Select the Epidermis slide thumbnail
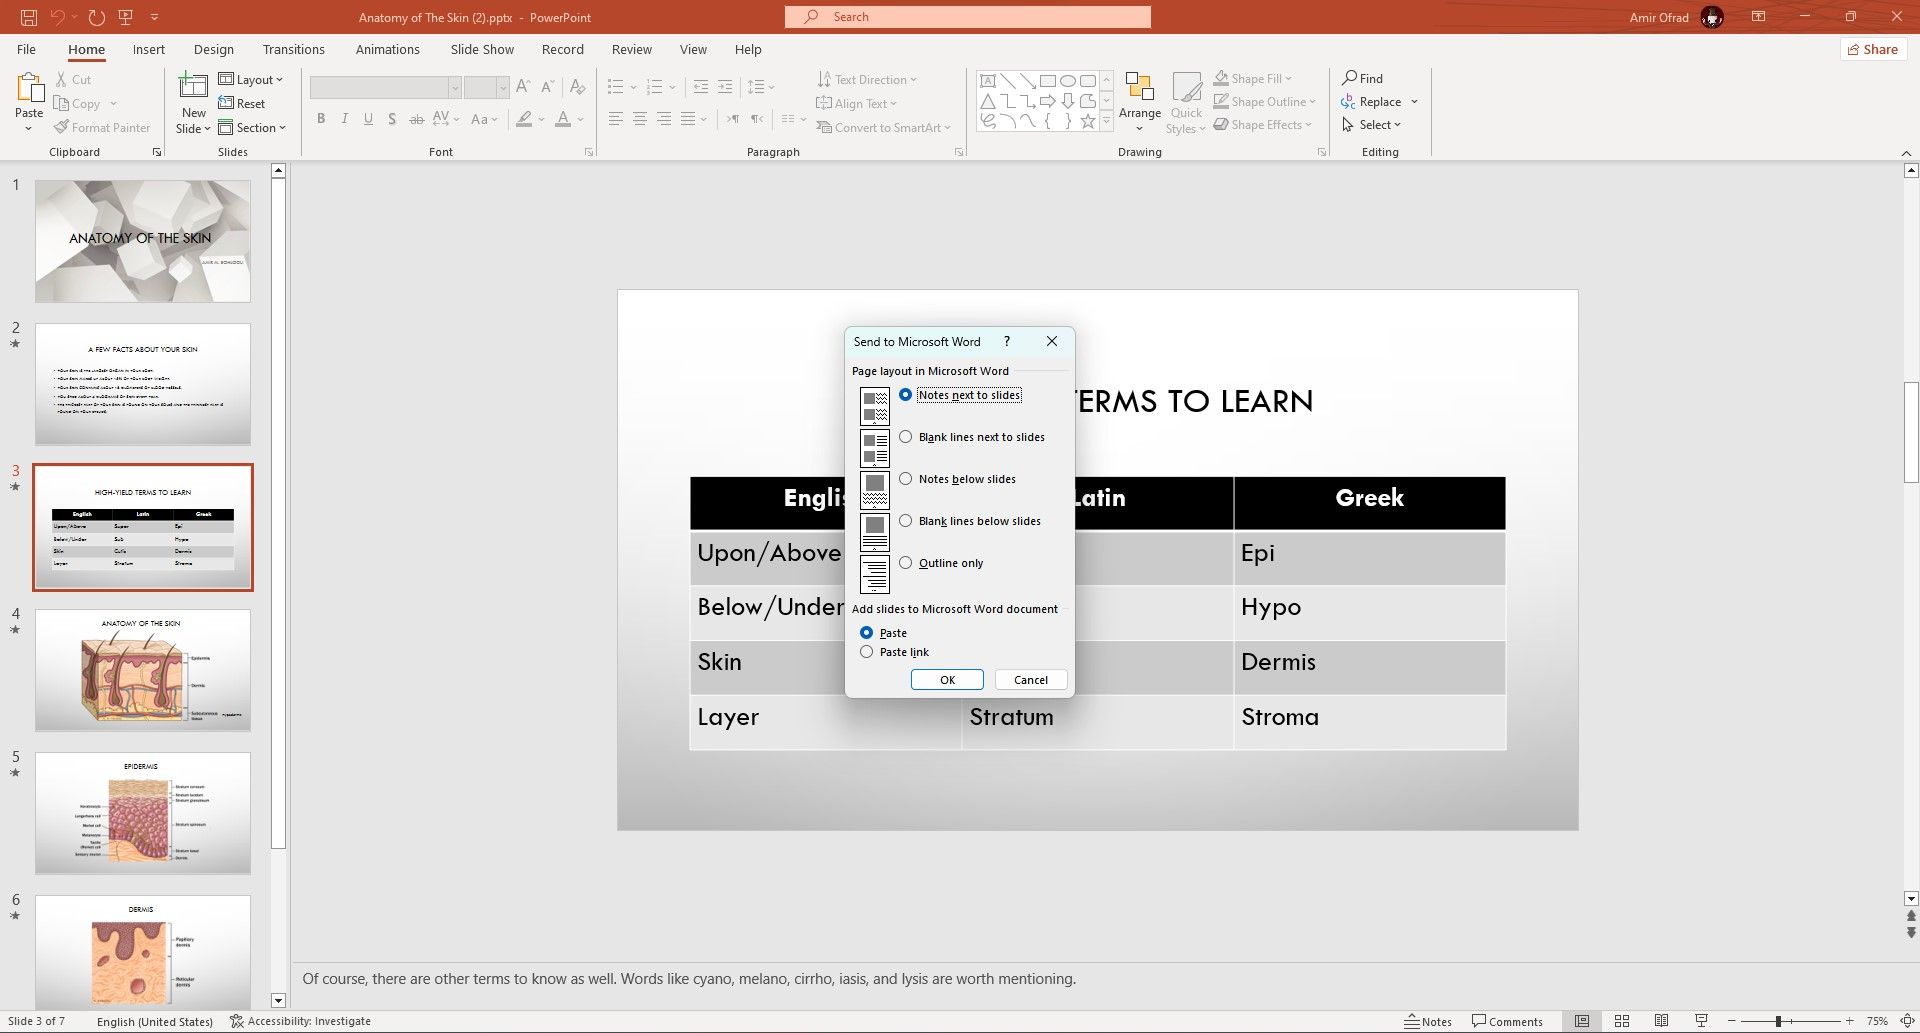This screenshot has width=1920, height=1033. pyautogui.click(x=142, y=813)
